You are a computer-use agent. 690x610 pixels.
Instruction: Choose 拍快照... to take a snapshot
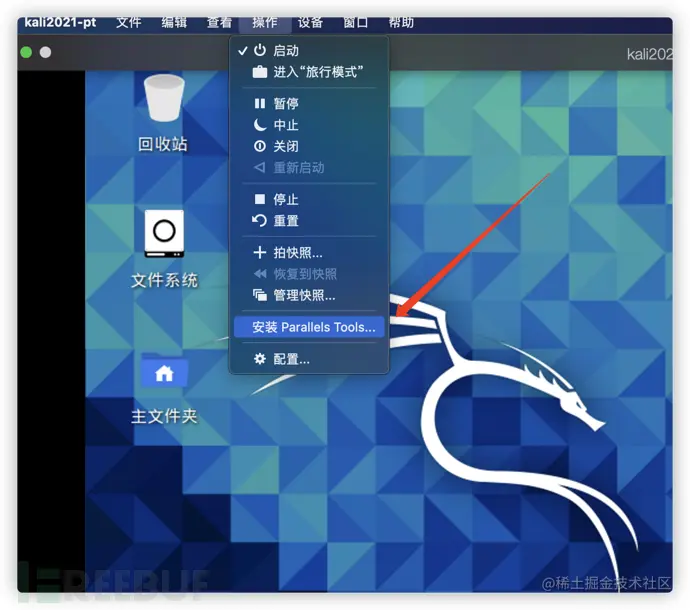point(309,253)
